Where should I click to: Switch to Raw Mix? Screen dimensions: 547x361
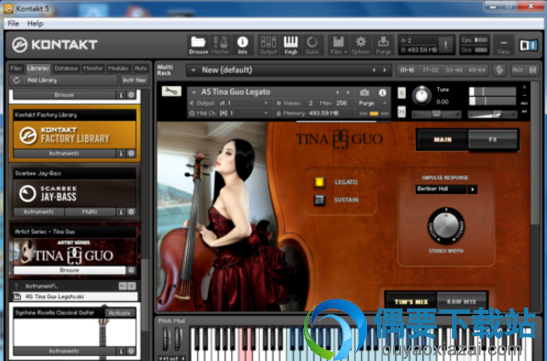462,302
